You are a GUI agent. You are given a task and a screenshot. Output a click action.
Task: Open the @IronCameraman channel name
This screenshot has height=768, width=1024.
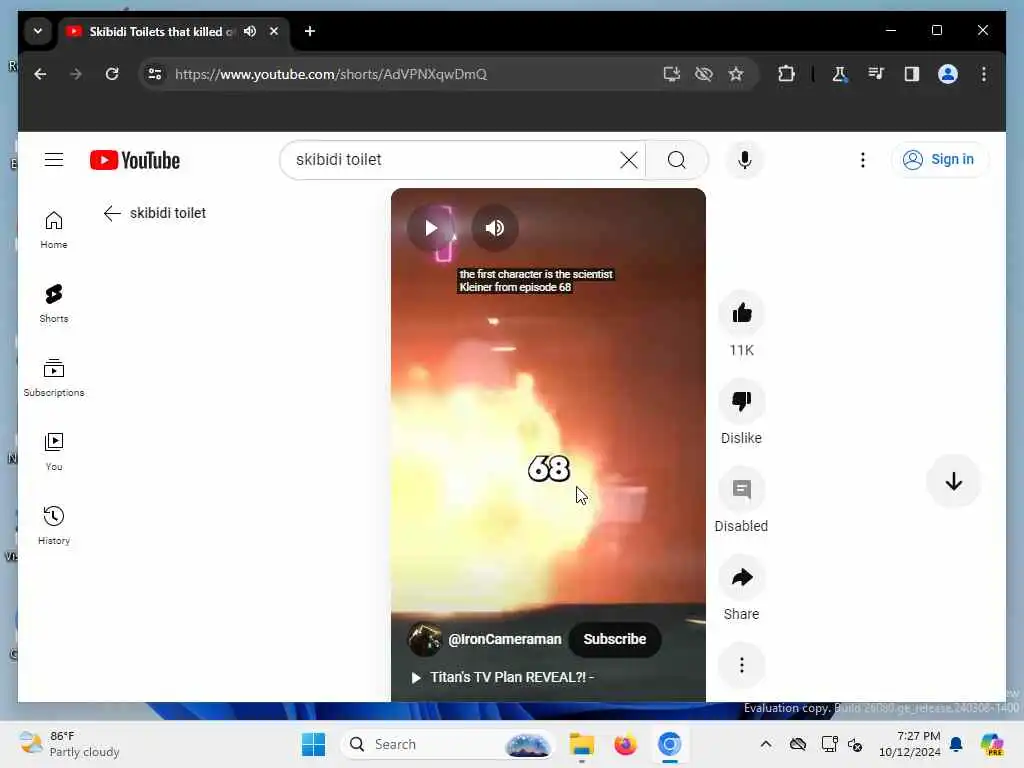tap(504, 639)
